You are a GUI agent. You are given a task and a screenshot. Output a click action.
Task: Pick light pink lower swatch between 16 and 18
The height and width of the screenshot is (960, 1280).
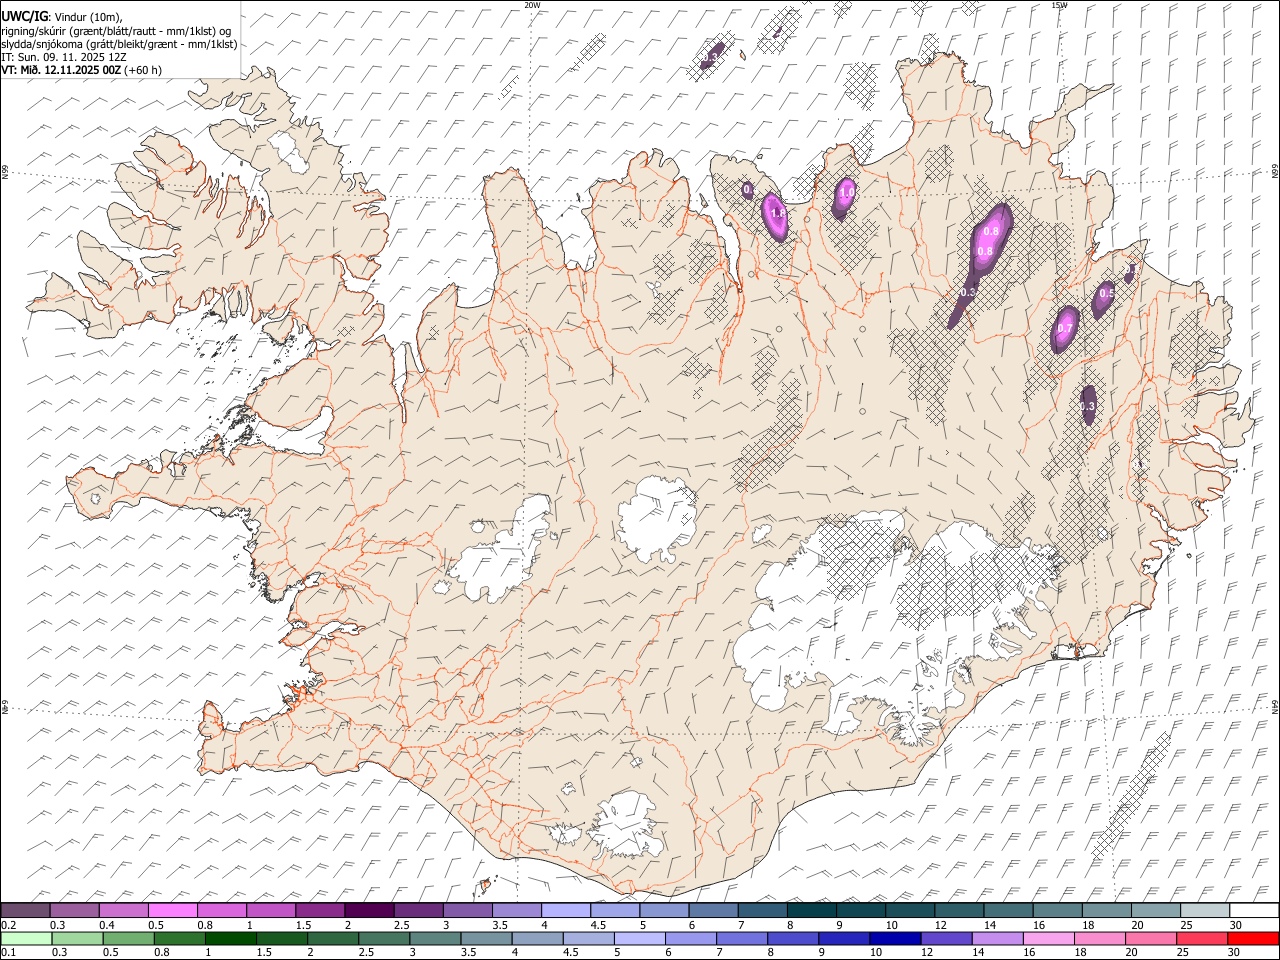click(x=1047, y=938)
